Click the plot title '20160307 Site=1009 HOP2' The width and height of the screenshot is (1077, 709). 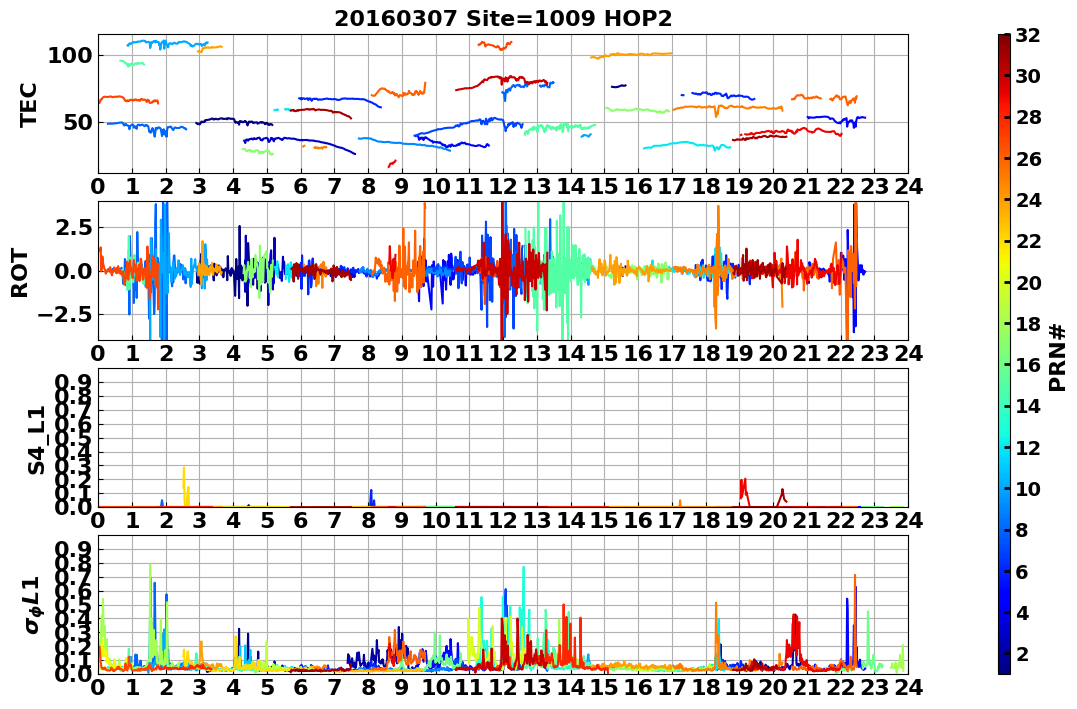point(503,19)
